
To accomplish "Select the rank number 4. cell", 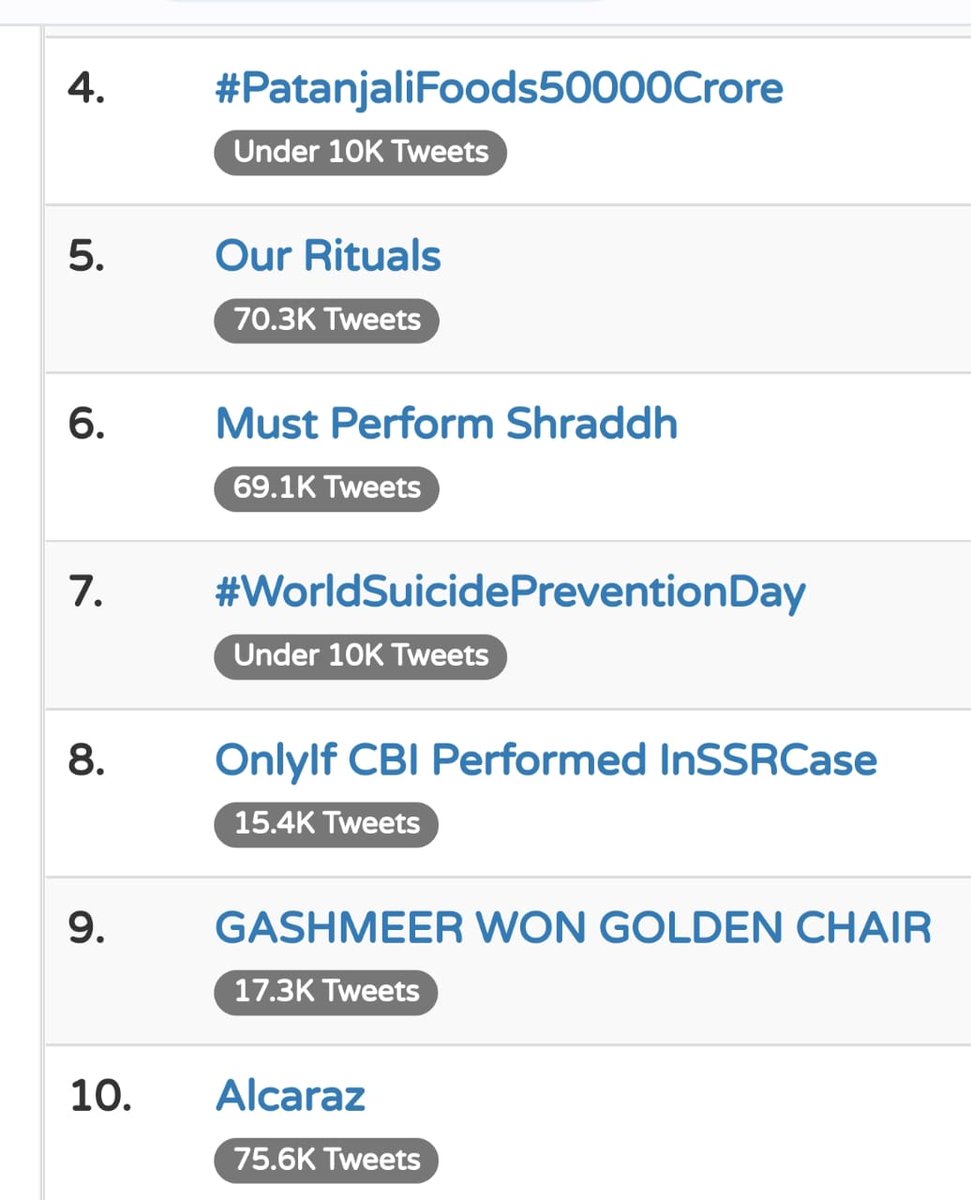I will [86, 89].
